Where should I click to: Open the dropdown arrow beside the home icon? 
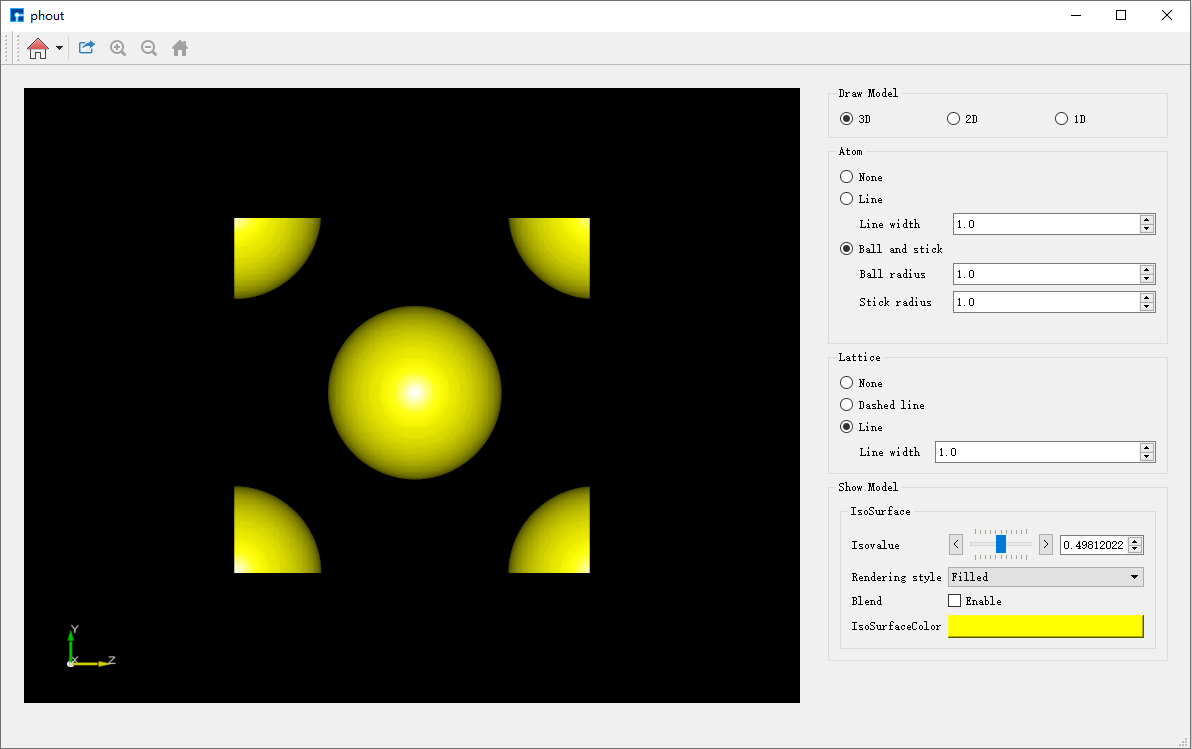(x=59, y=48)
